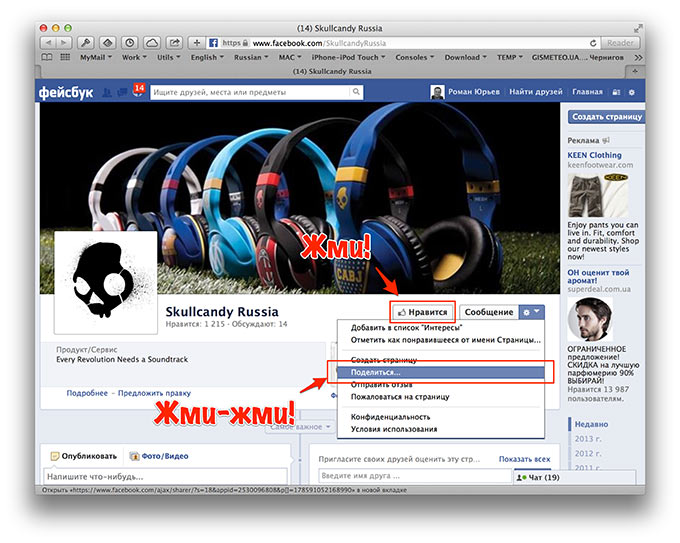Reload page with circular arrow icon
Image resolution: width=680 pixels, height=543 pixels.
tap(593, 43)
